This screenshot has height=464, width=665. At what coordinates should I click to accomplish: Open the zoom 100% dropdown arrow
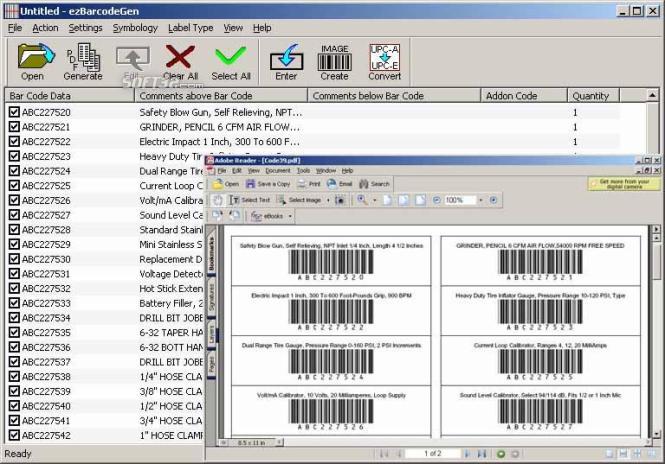pos(481,200)
